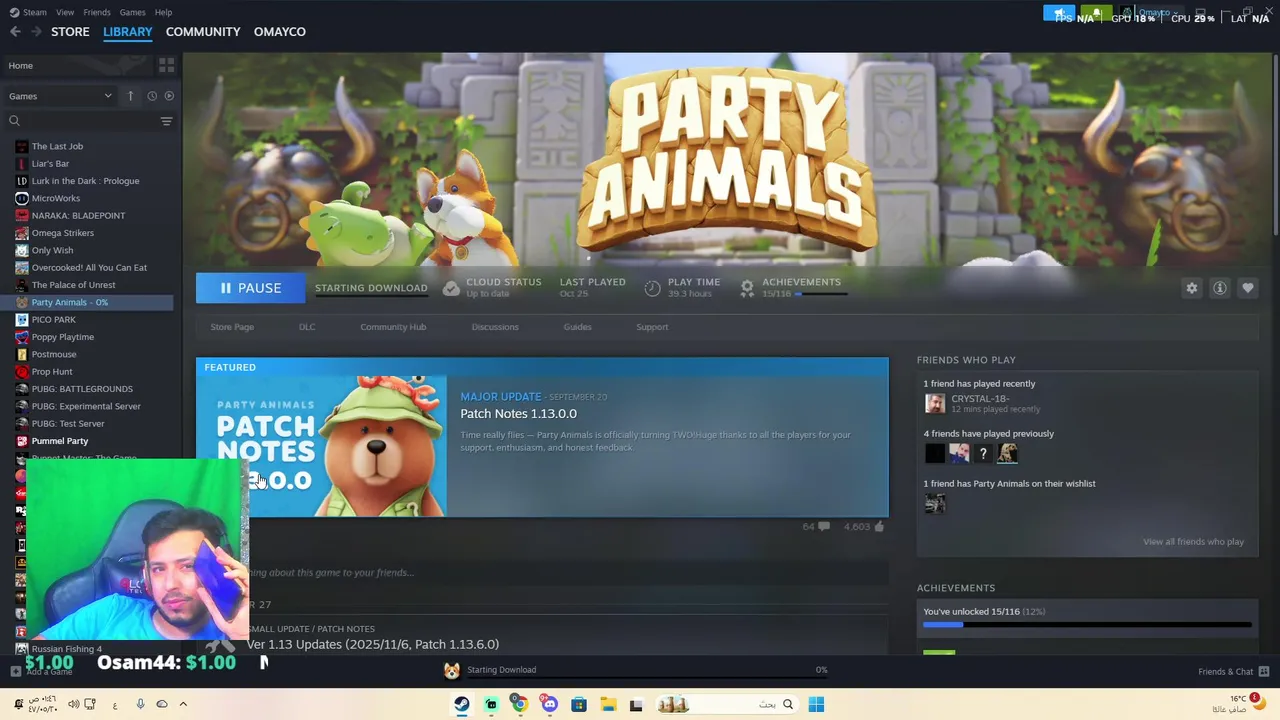
Task: Add Party Animals to favorites heart
Action: click(1248, 288)
